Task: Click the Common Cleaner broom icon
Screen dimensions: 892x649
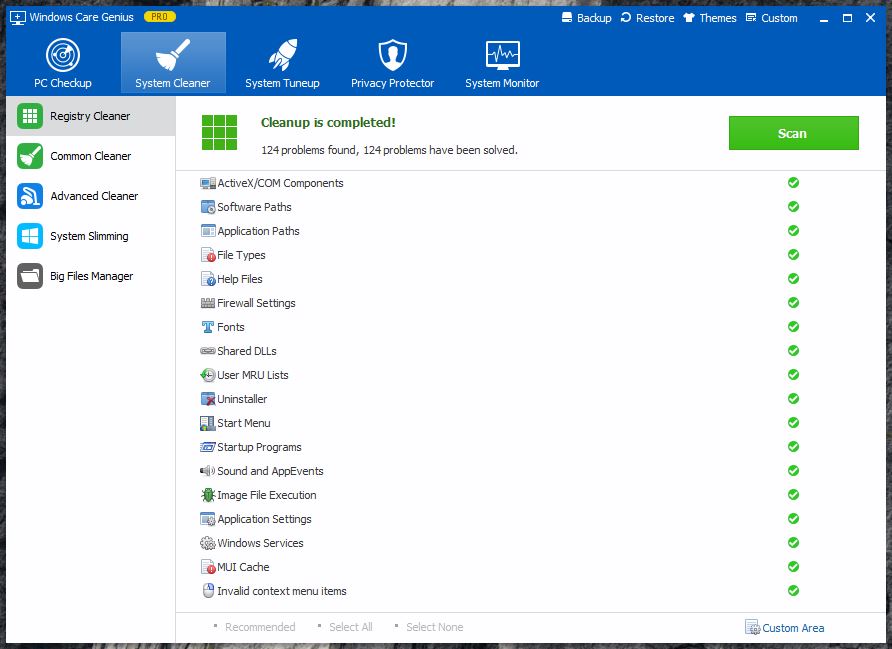Action: click(30, 156)
